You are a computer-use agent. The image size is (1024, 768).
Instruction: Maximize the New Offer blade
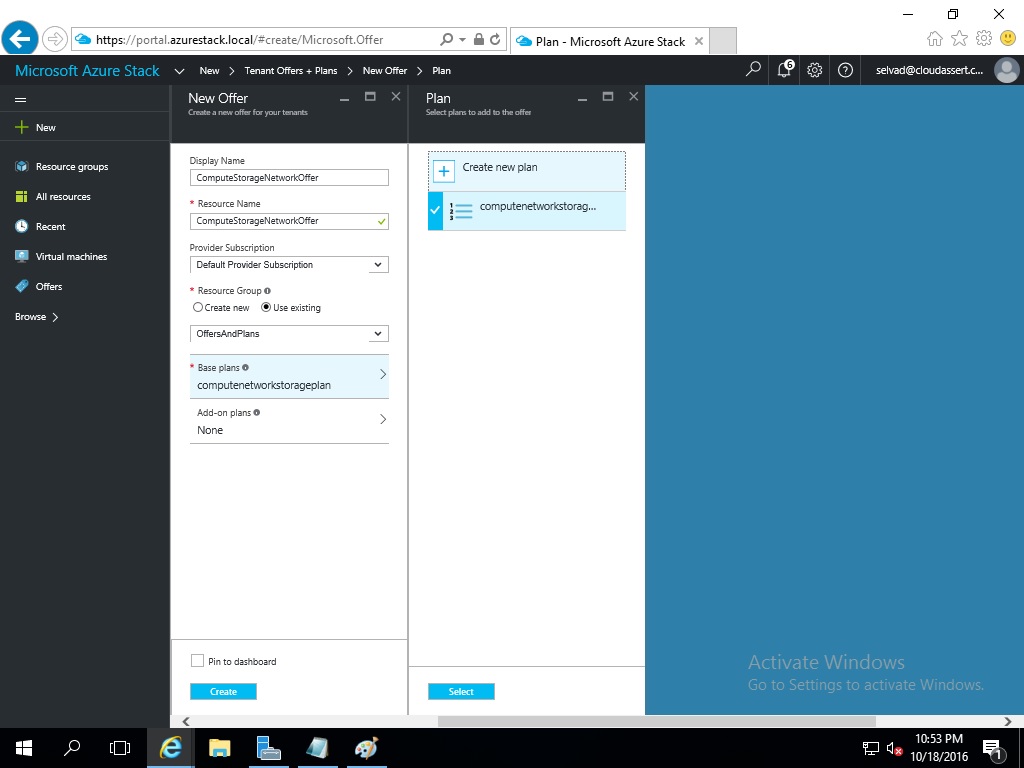pyautogui.click(x=370, y=97)
